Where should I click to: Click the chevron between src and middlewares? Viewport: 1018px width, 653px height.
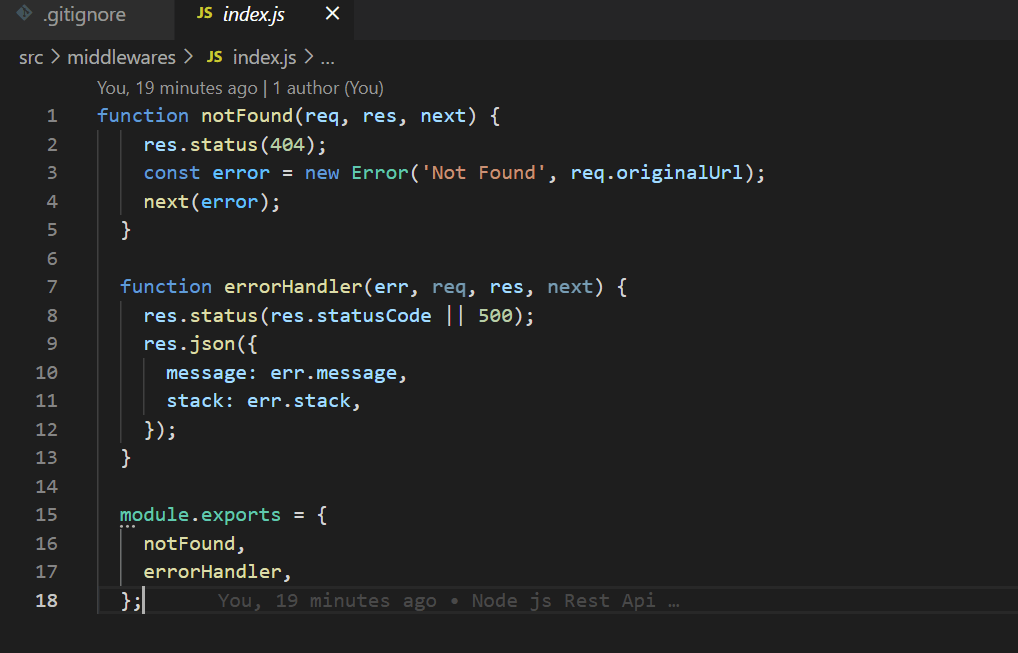[x=56, y=58]
